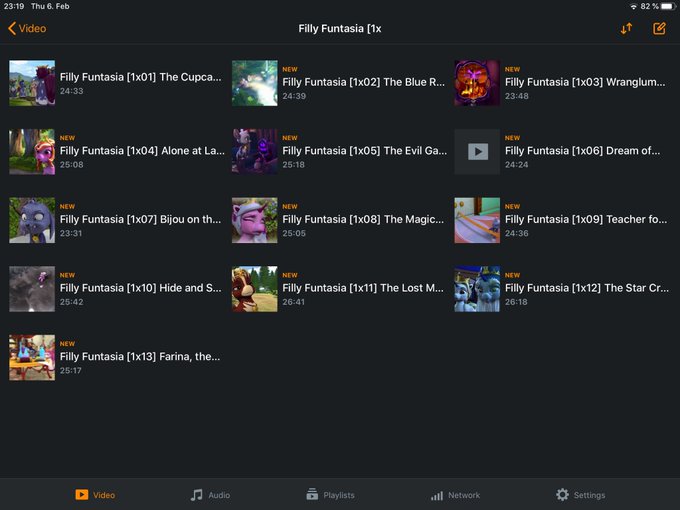The image size is (680, 510).
Task: Play 'Filly Funtasia [1x13] Farina, the...' title
Action: pos(140,356)
